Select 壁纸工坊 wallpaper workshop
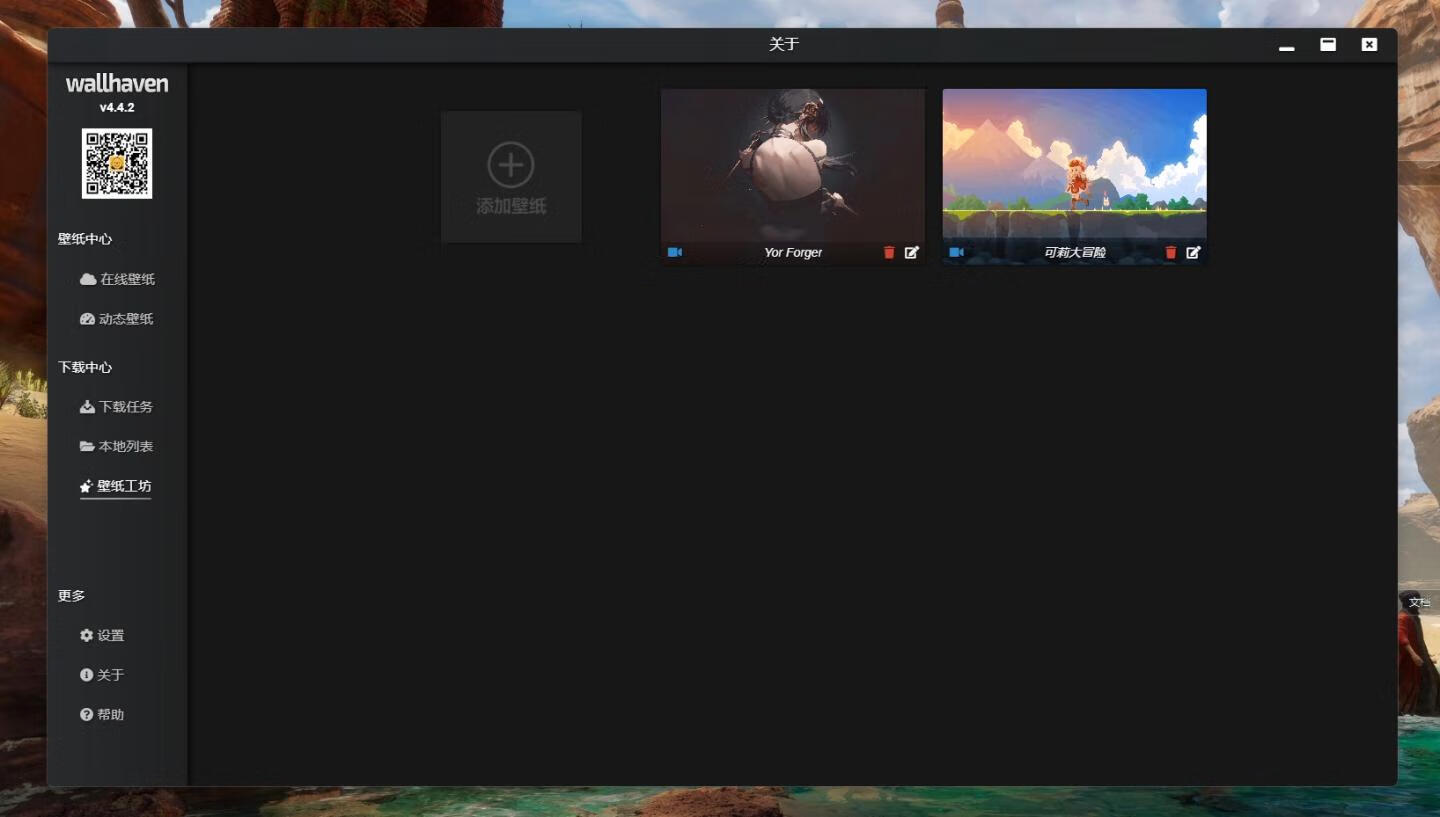 (116, 486)
